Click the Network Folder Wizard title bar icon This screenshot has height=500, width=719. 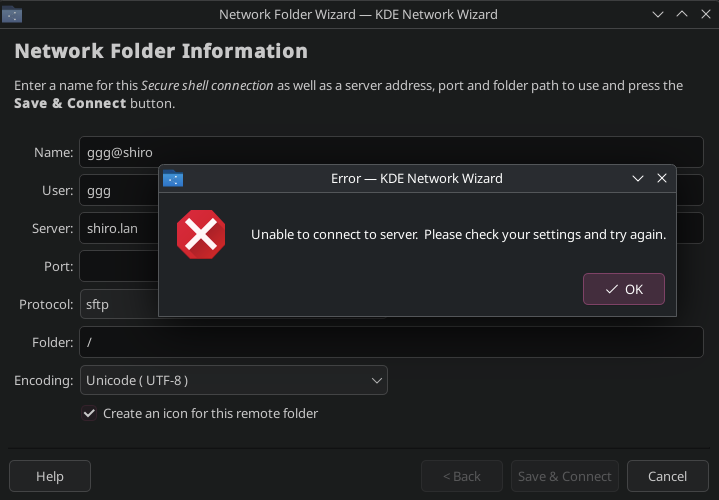click(x=13, y=15)
